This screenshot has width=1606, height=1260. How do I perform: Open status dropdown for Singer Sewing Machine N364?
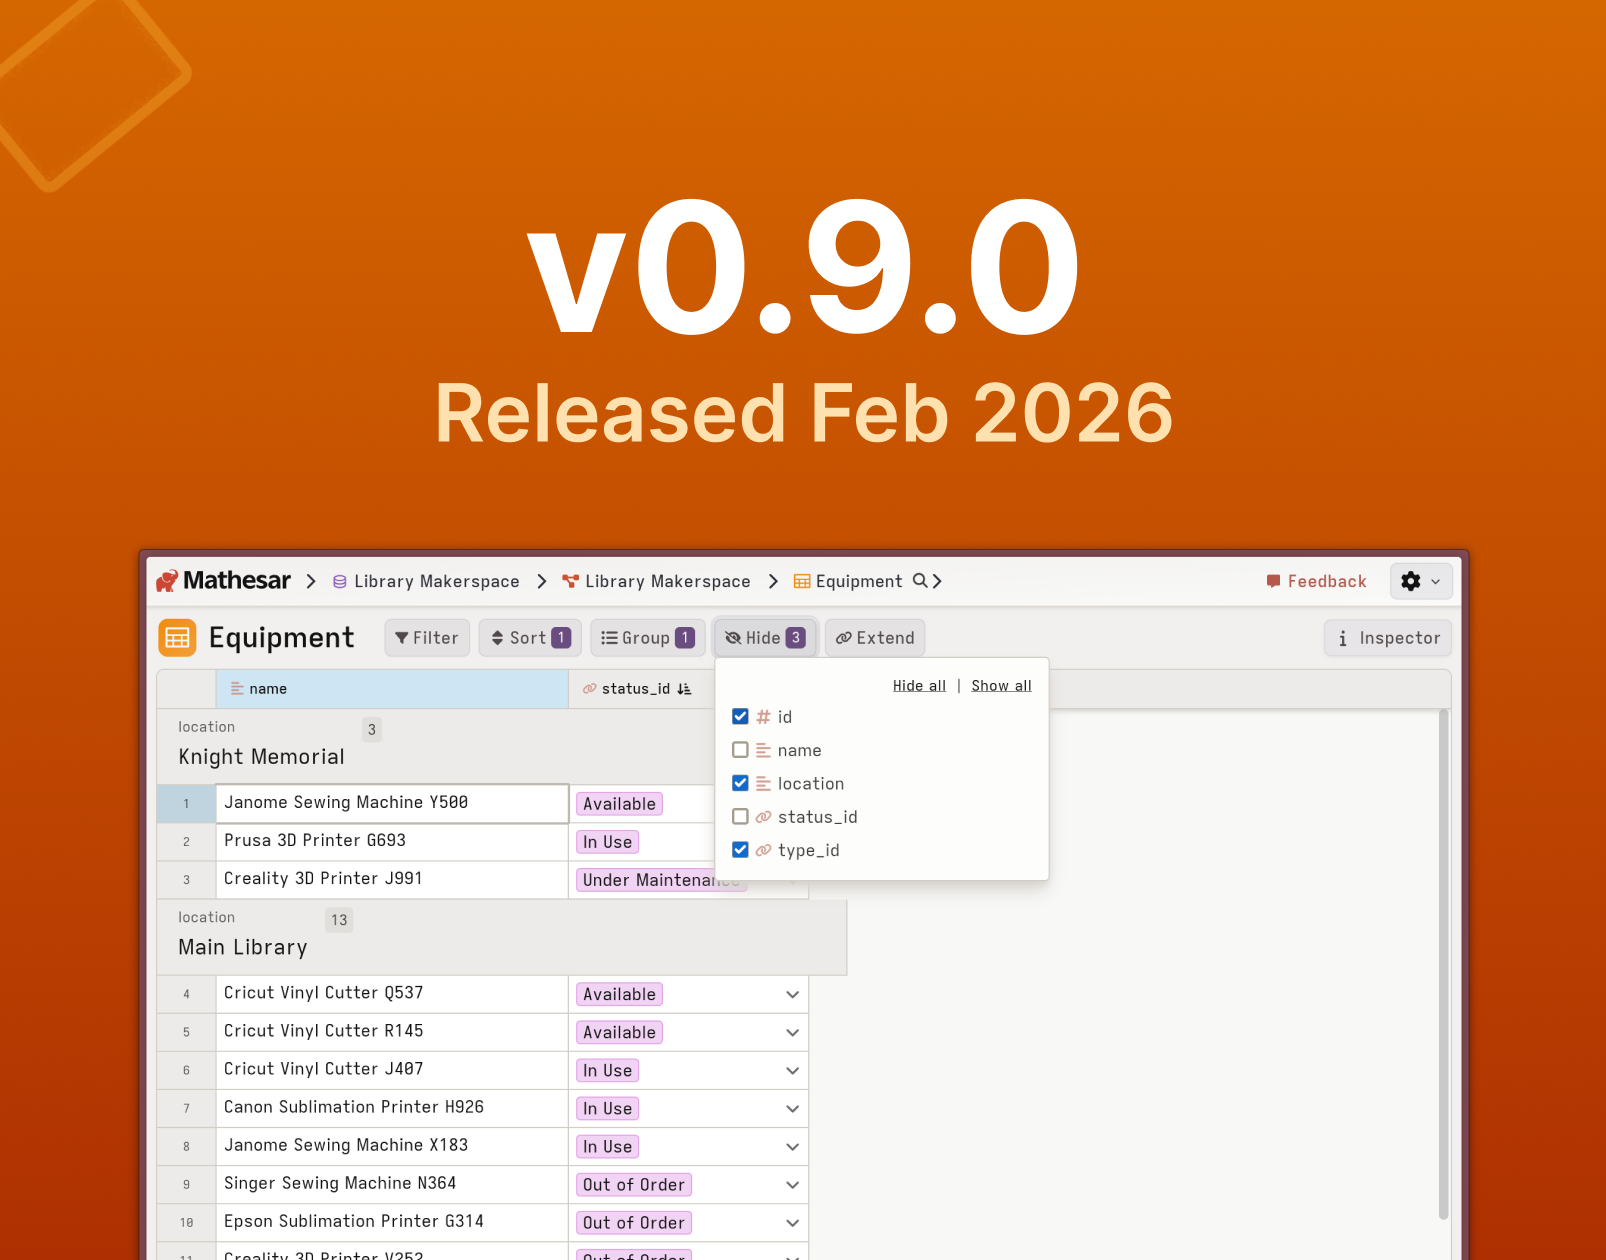(x=792, y=1185)
